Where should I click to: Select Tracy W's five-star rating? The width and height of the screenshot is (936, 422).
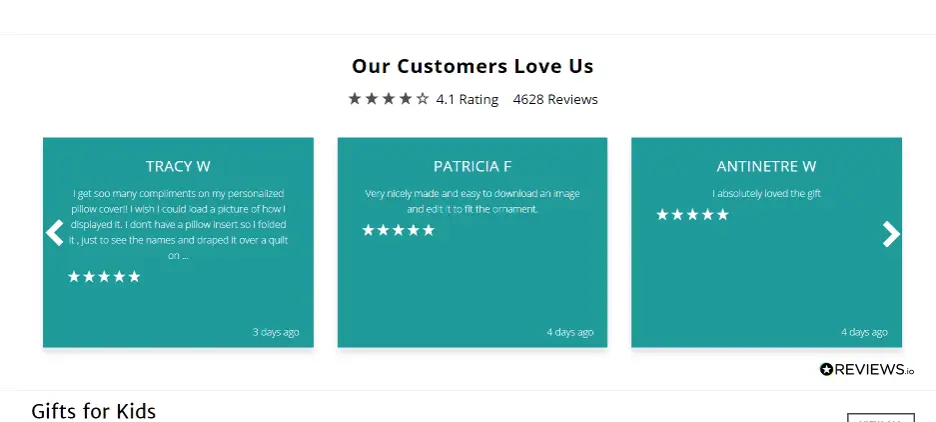click(x=104, y=276)
